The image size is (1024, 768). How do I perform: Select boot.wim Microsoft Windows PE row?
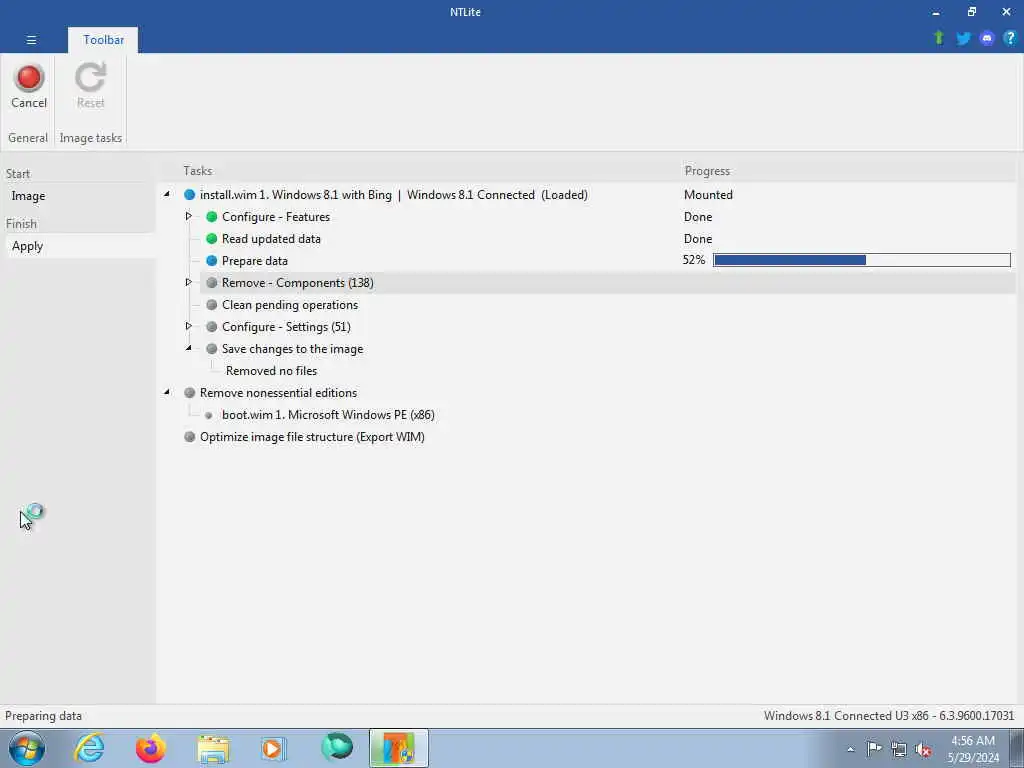(x=328, y=415)
